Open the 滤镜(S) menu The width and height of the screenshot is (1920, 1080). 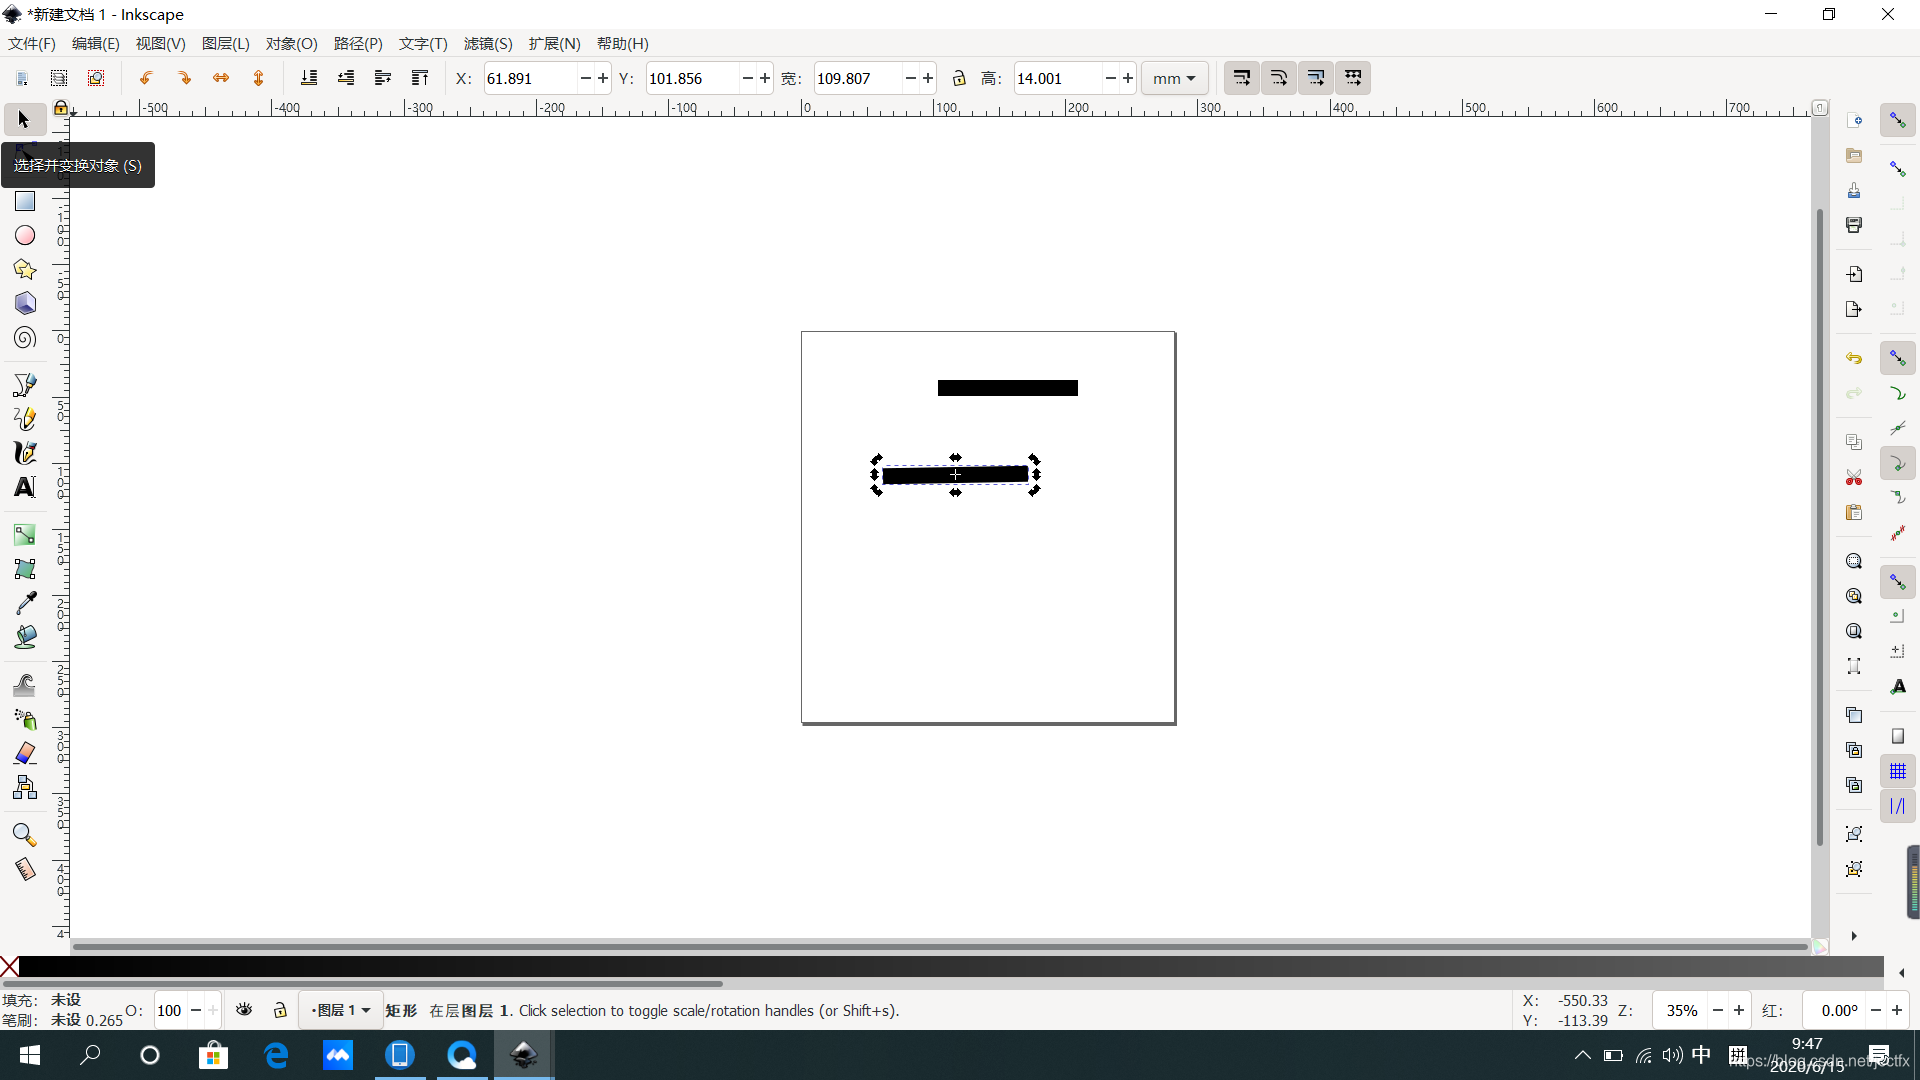[487, 43]
